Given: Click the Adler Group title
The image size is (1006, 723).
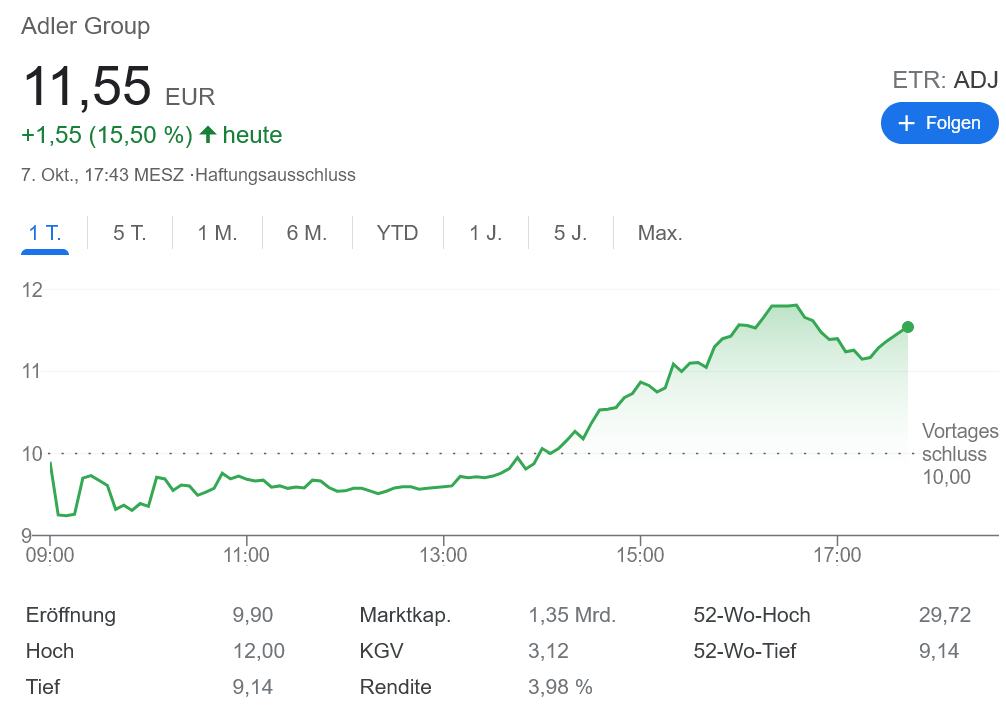Looking at the screenshot, I should click(86, 26).
